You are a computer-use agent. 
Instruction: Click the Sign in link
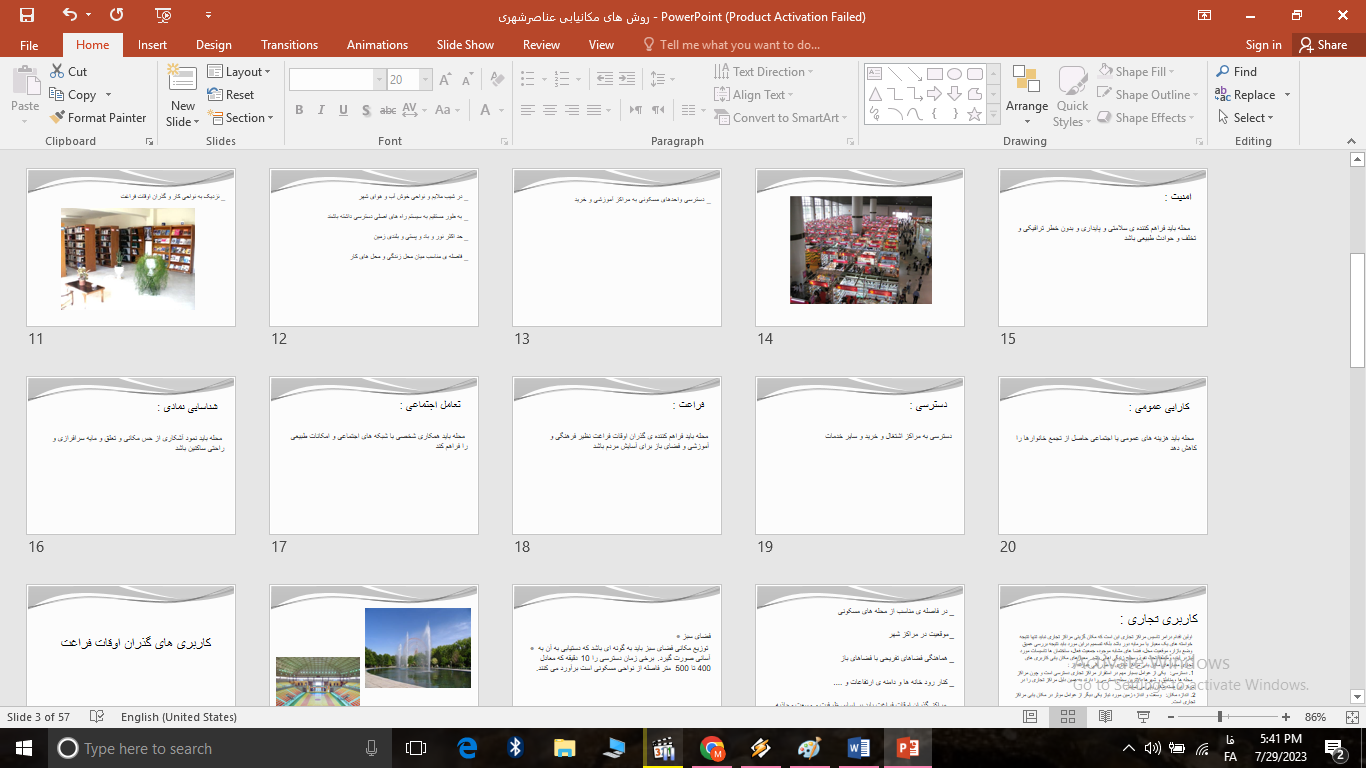point(1263,45)
